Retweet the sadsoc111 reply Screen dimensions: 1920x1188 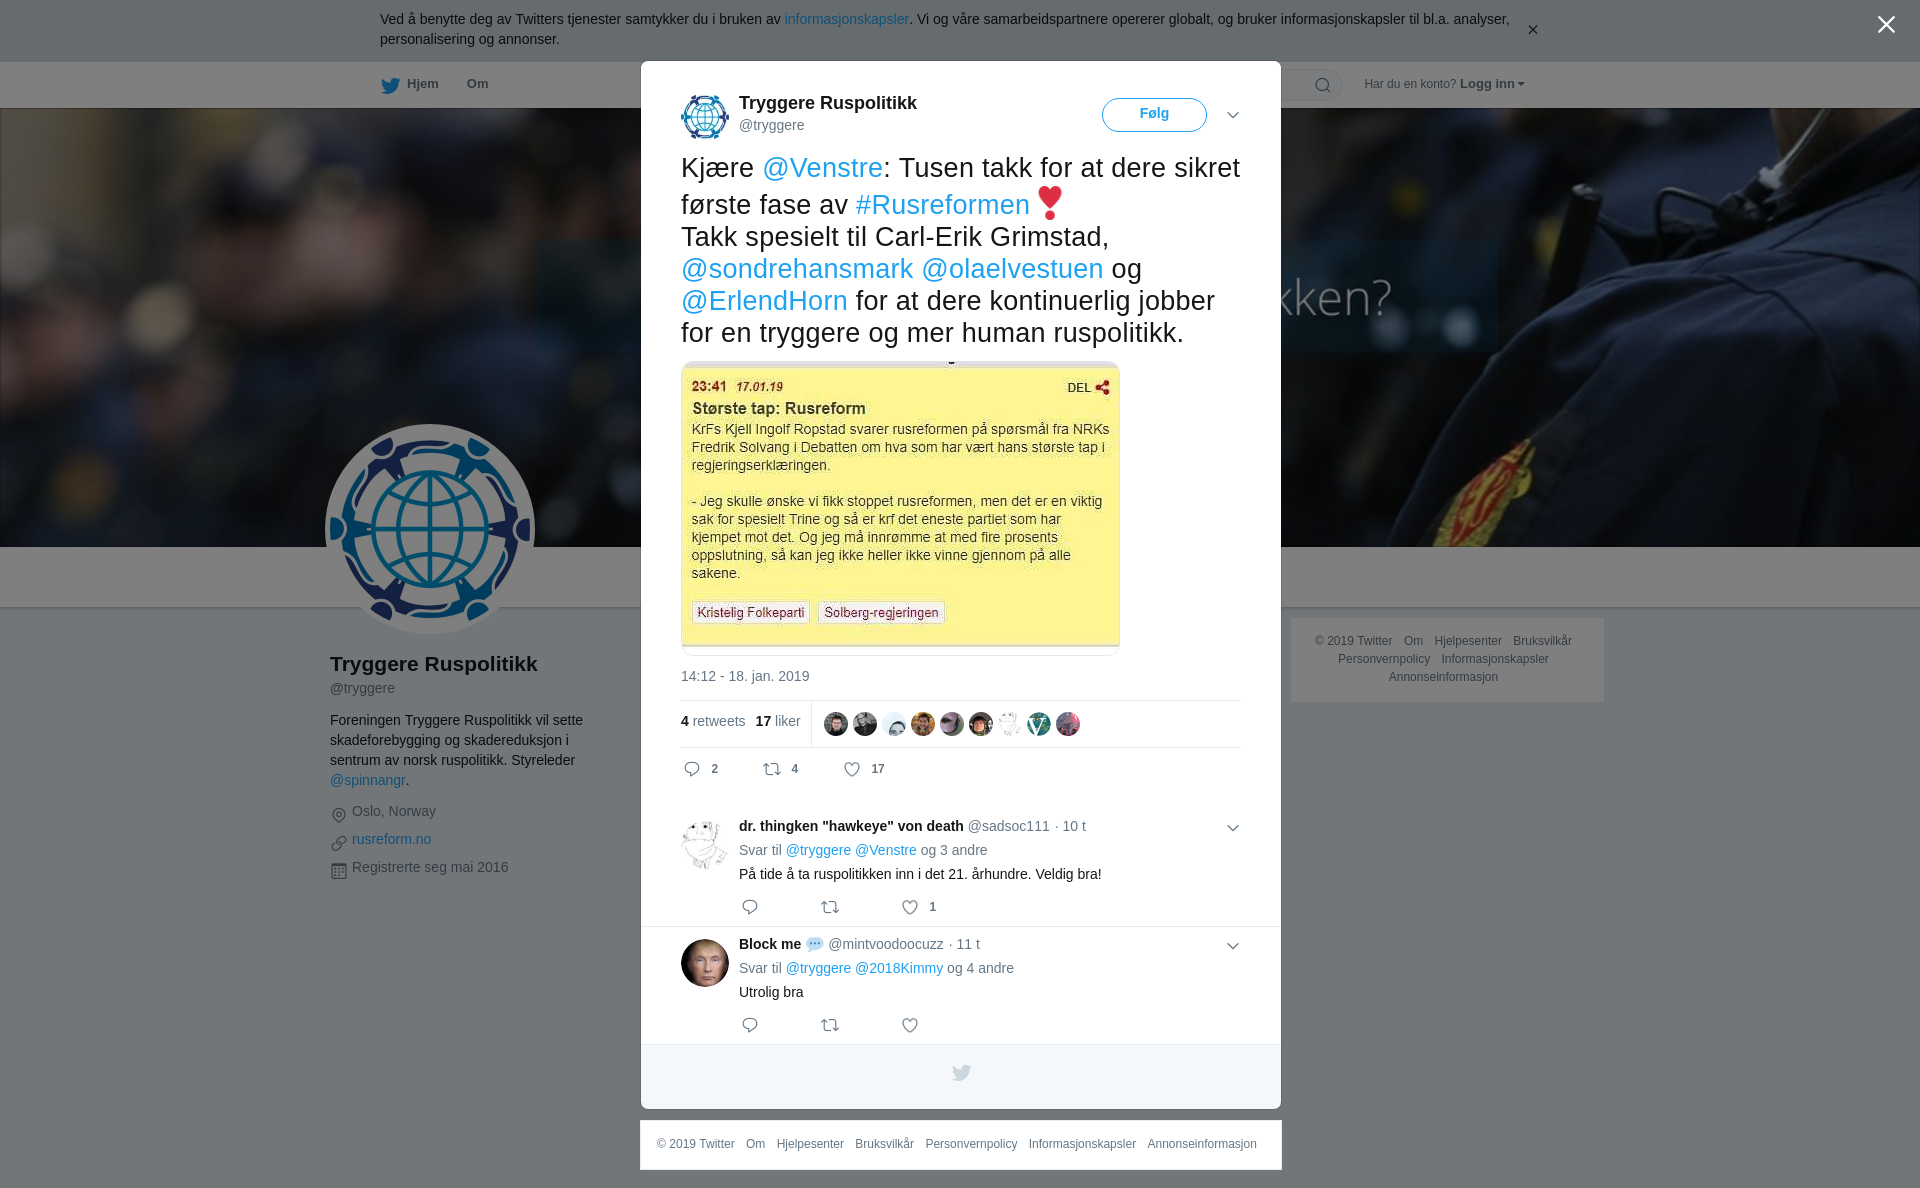pyautogui.click(x=830, y=907)
